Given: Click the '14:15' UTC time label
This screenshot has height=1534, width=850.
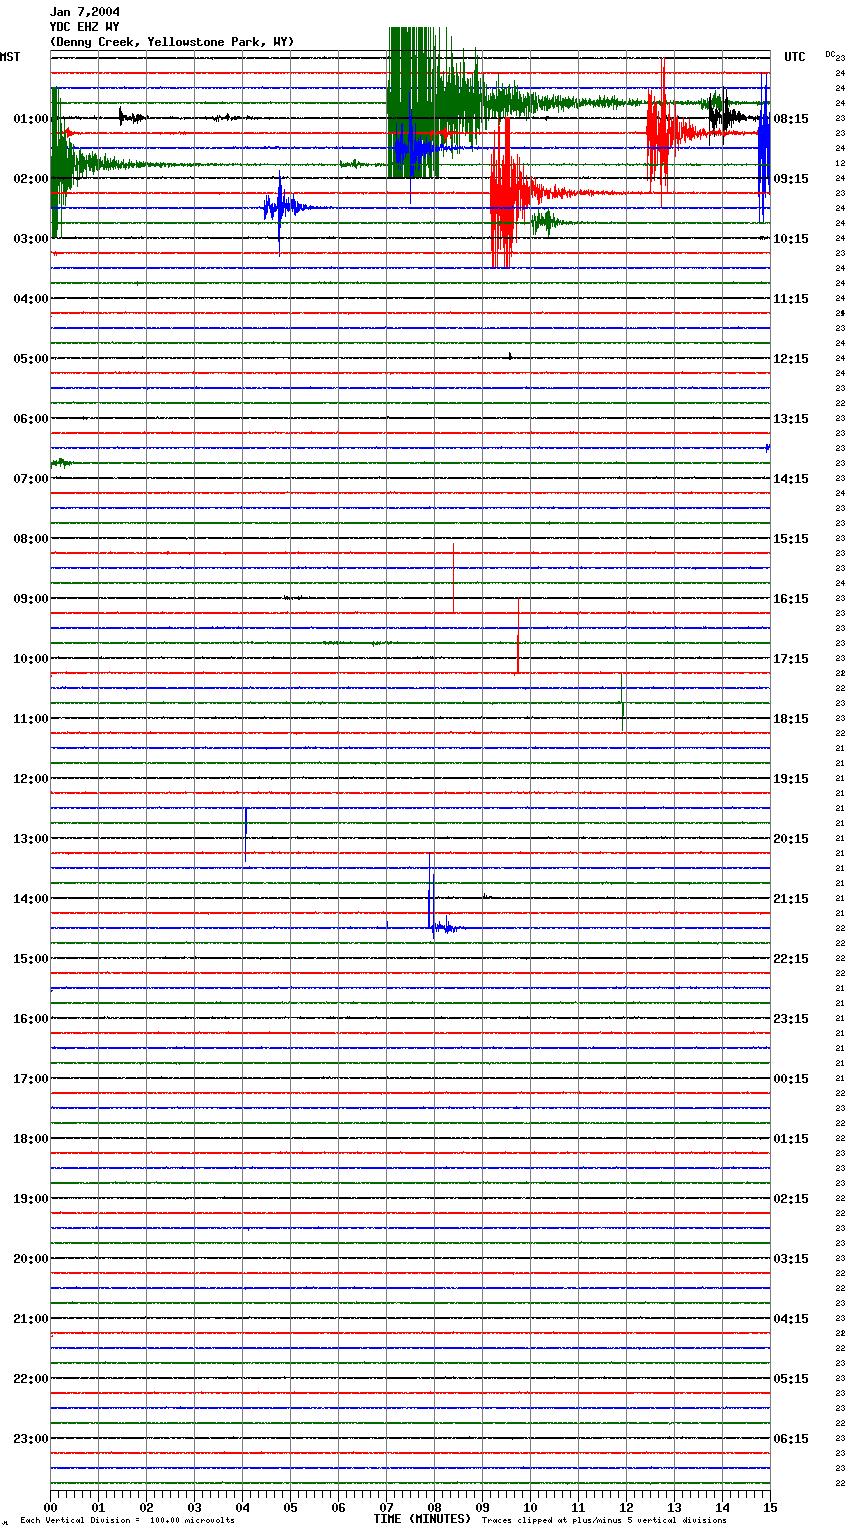Looking at the screenshot, I should point(791,479).
